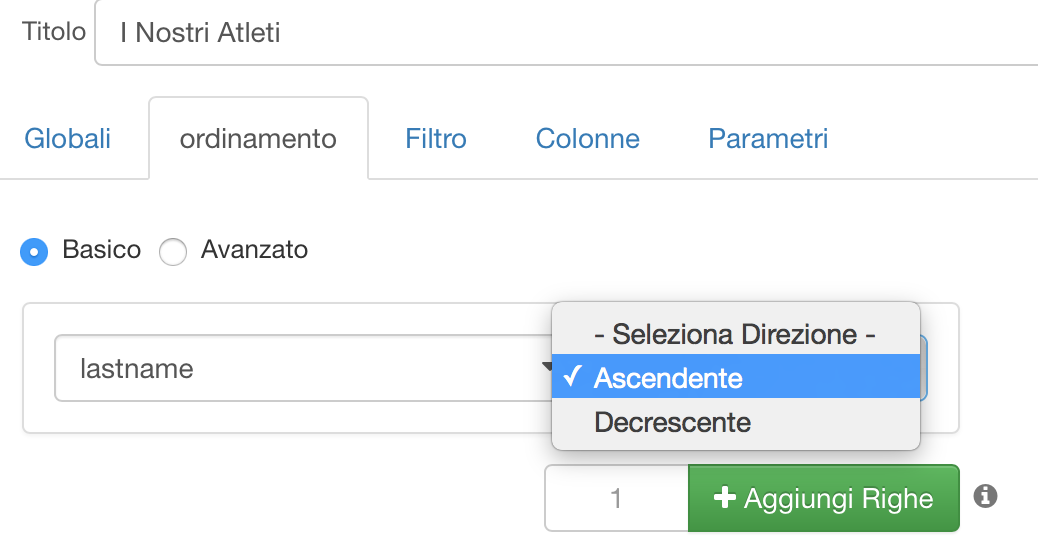1038x558 pixels.
Task: Open the Colonne tab
Action: [587, 139]
